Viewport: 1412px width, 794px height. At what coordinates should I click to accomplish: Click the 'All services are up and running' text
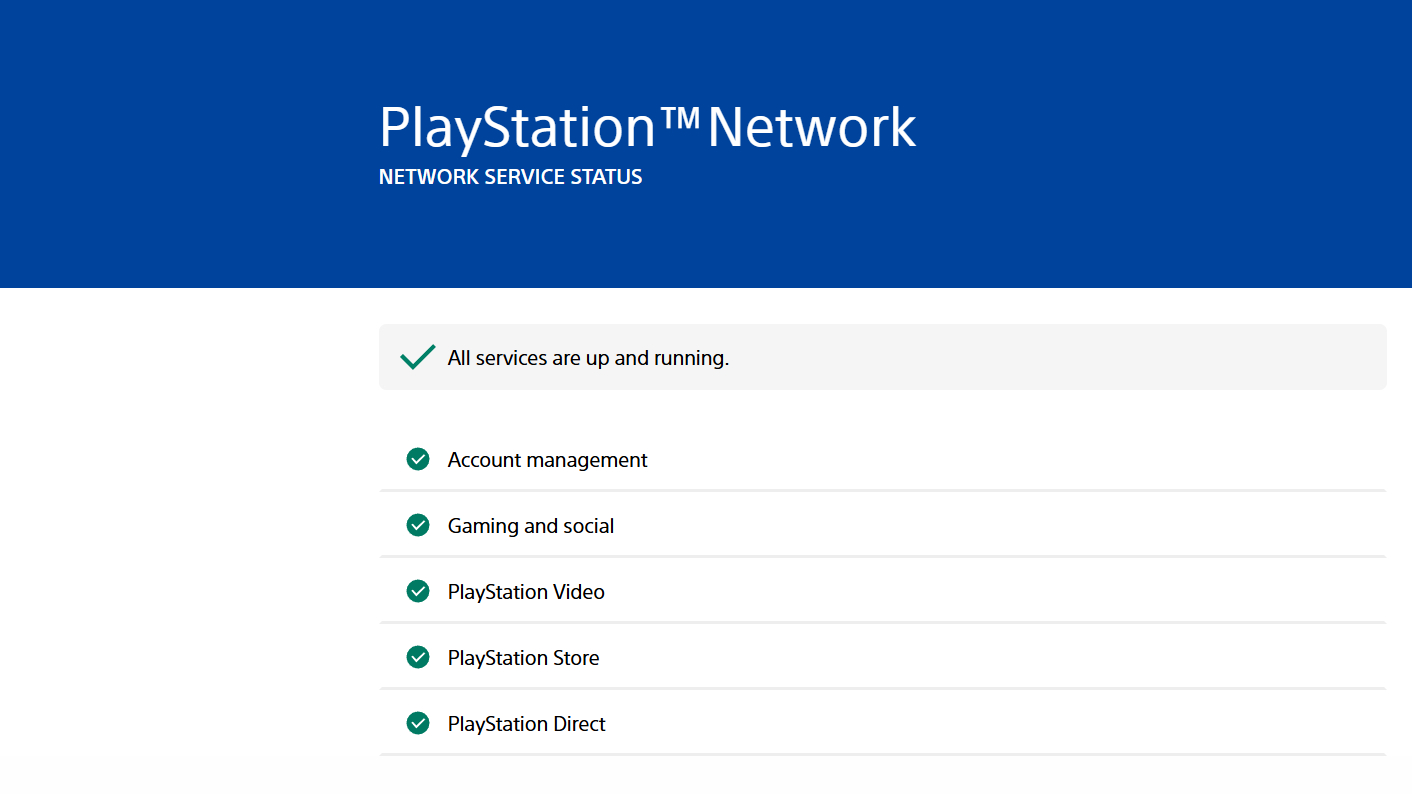click(x=588, y=358)
